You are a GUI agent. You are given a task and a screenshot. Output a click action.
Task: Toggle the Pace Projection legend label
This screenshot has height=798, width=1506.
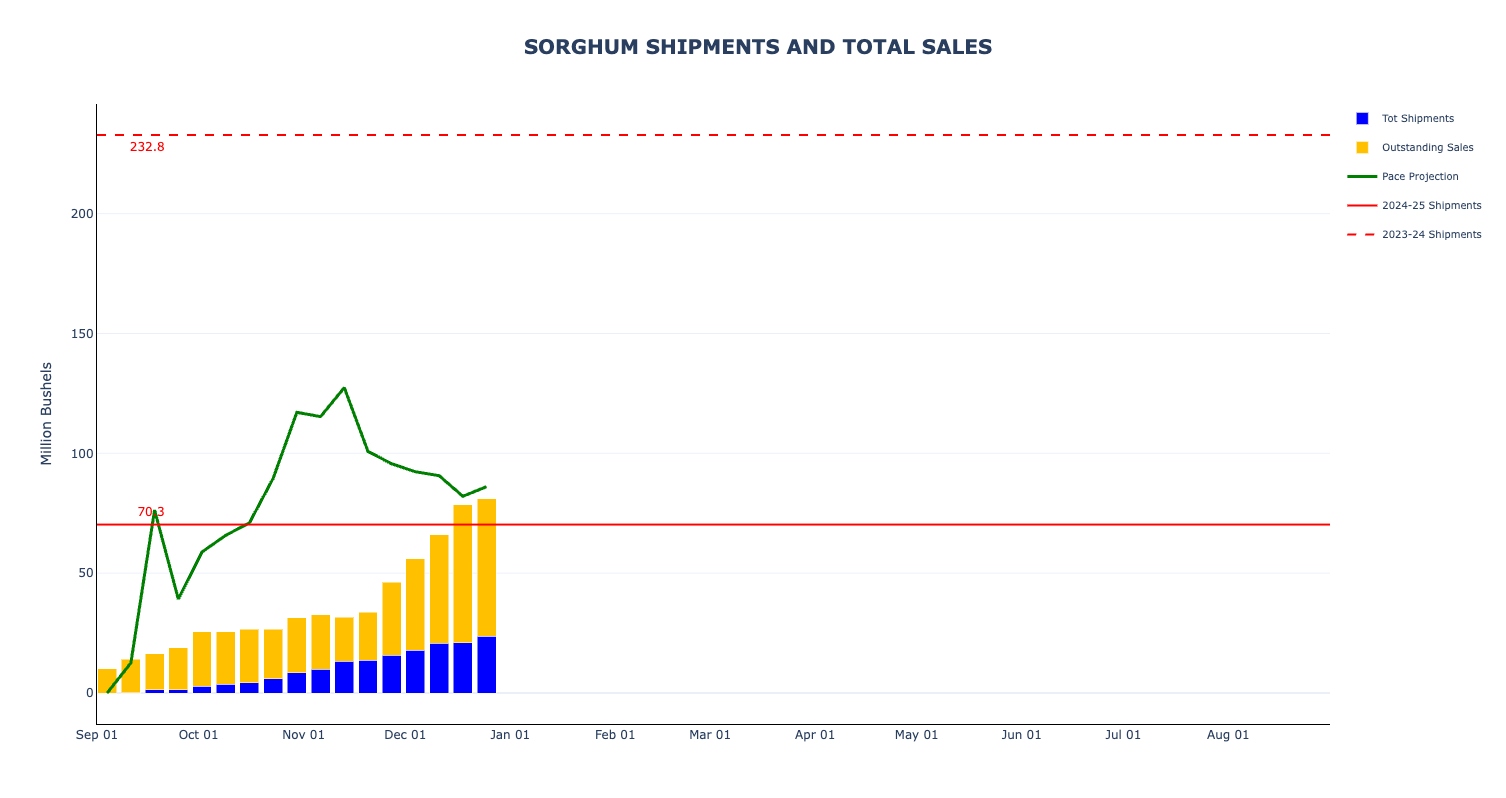1420,177
